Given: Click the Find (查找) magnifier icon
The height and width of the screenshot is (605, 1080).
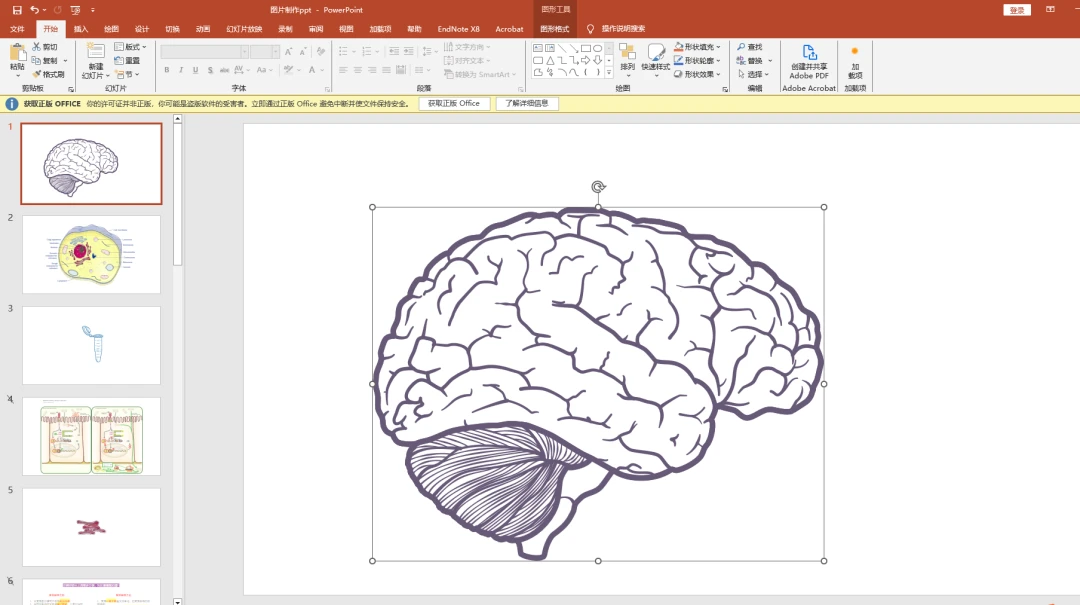Looking at the screenshot, I should [x=741, y=47].
